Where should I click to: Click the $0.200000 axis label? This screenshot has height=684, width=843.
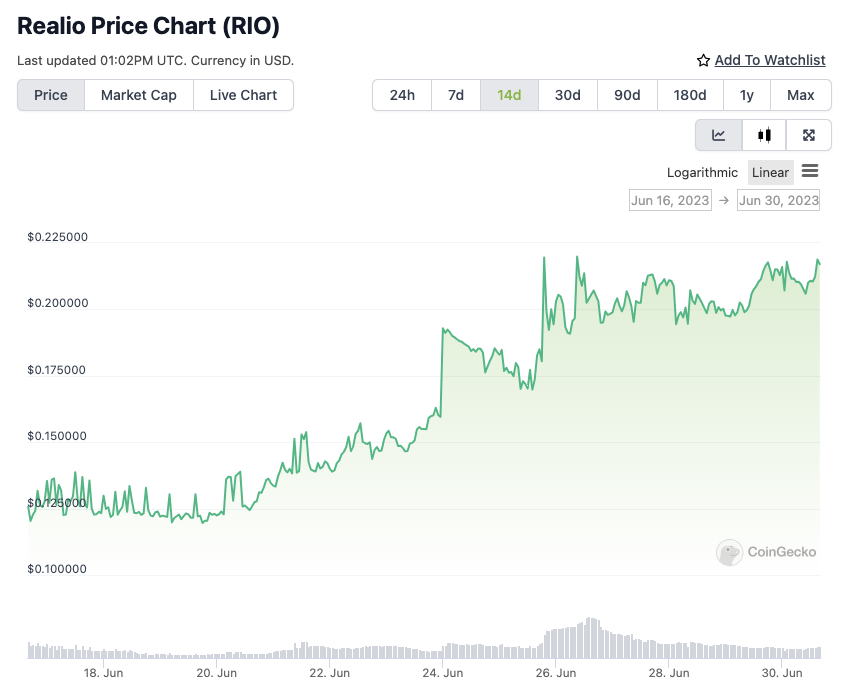click(58, 303)
